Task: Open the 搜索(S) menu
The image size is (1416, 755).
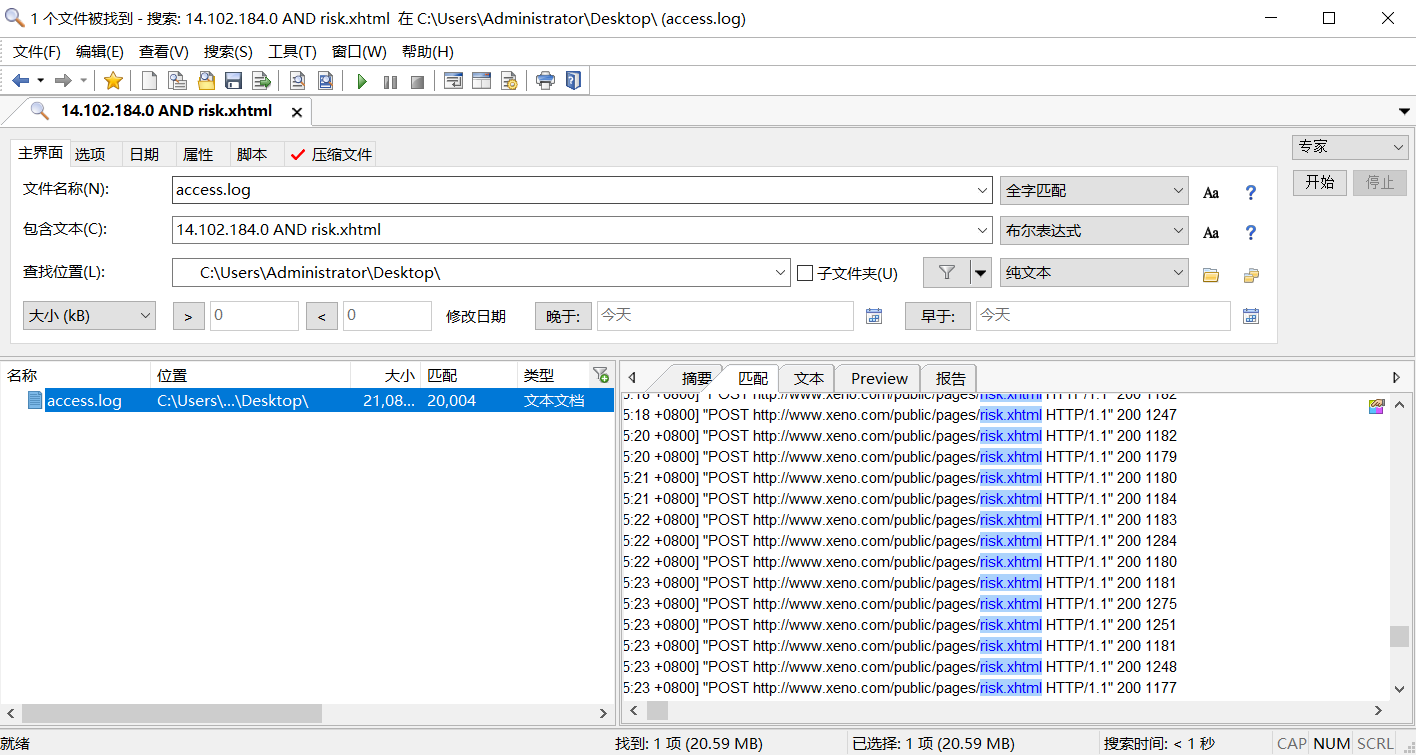Action: point(228,52)
